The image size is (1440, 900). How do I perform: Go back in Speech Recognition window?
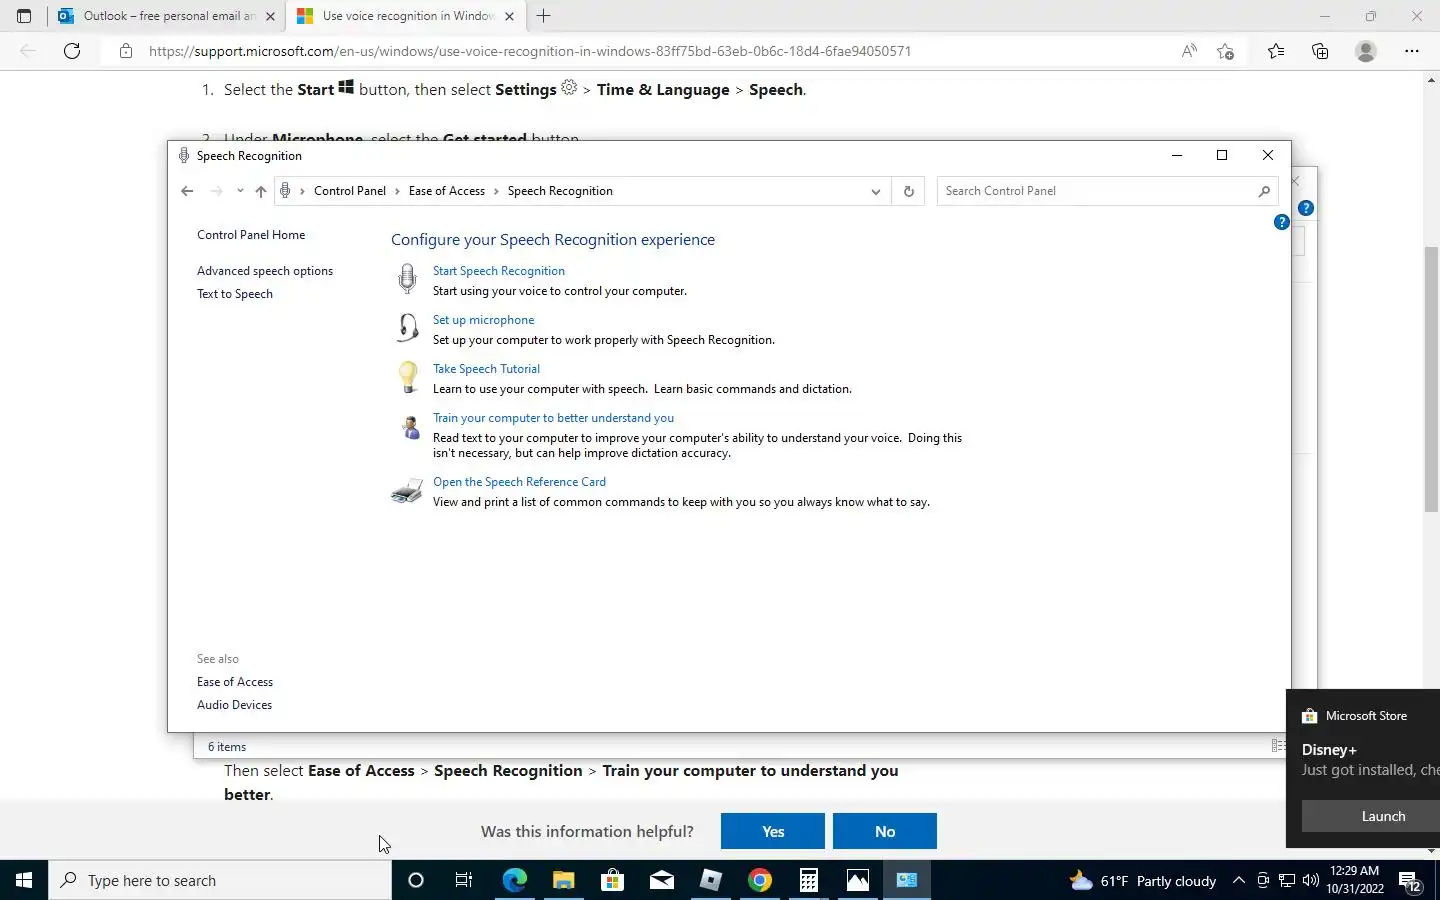click(x=187, y=191)
